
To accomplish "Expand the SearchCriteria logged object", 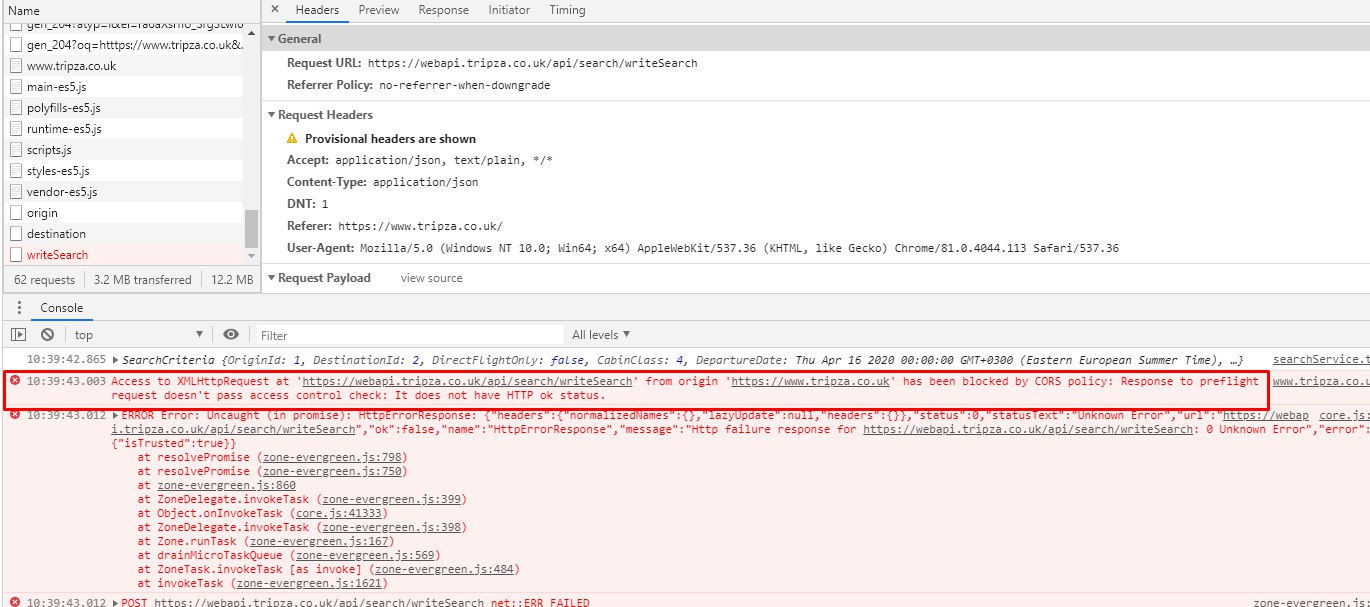I will click(x=117, y=360).
